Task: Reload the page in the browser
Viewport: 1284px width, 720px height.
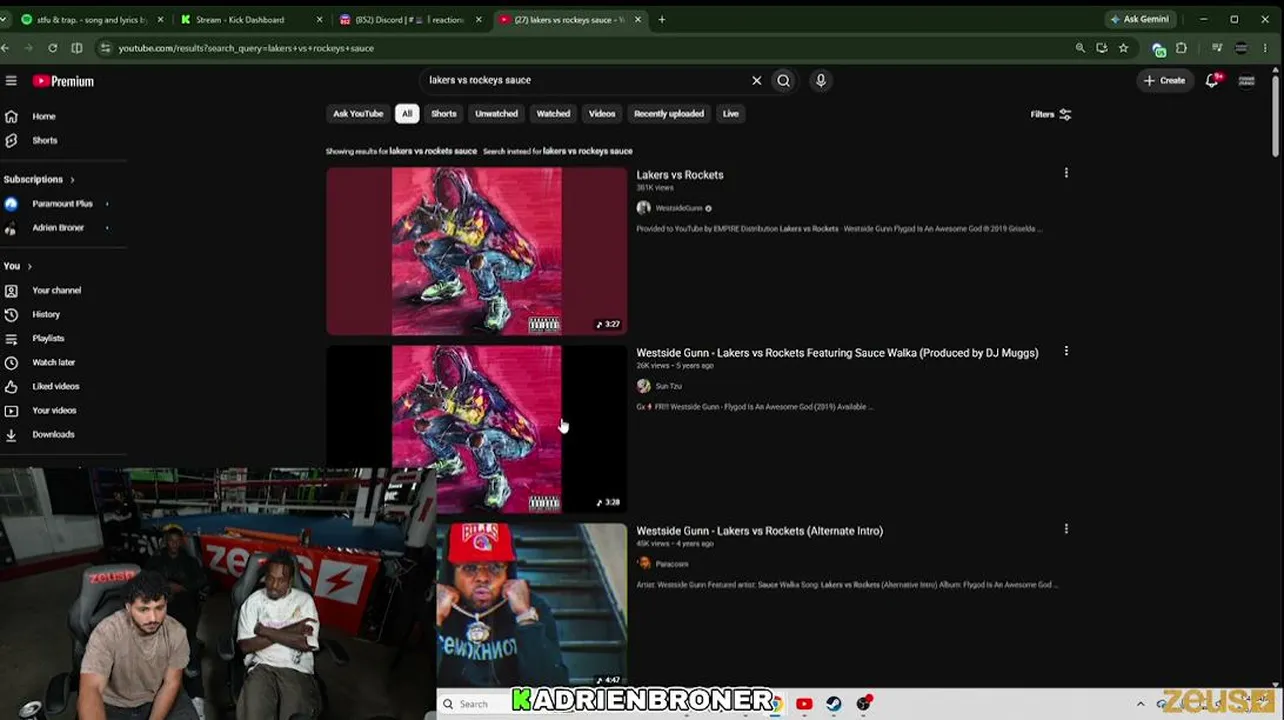Action: tap(52, 48)
